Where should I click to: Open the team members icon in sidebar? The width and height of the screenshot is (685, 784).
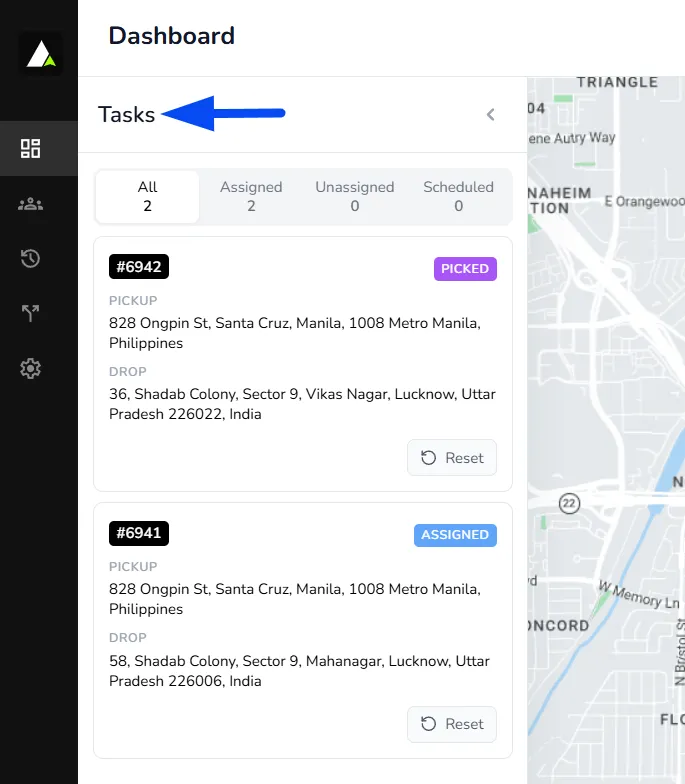pyautogui.click(x=30, y=204)
